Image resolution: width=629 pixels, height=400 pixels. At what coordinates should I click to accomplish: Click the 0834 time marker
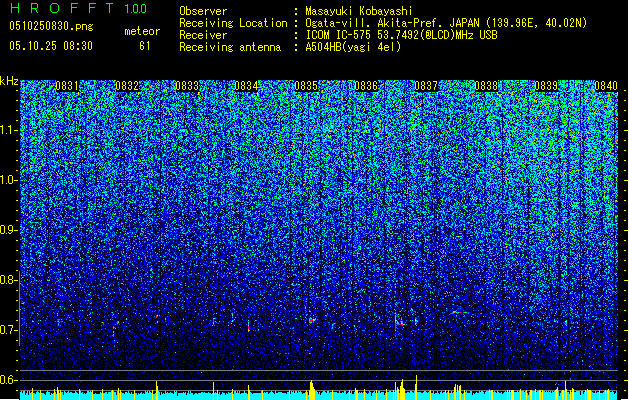(x=246, y=86)
